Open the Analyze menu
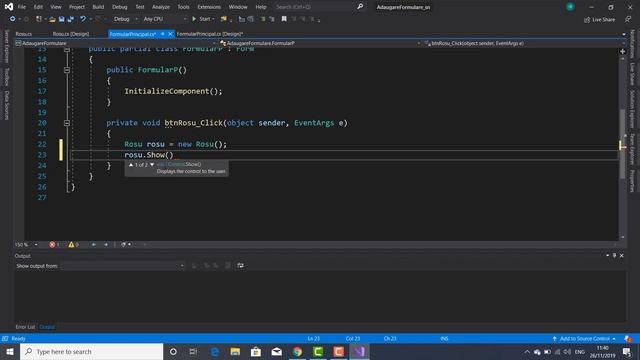640x360 pixels. [161, 7]
